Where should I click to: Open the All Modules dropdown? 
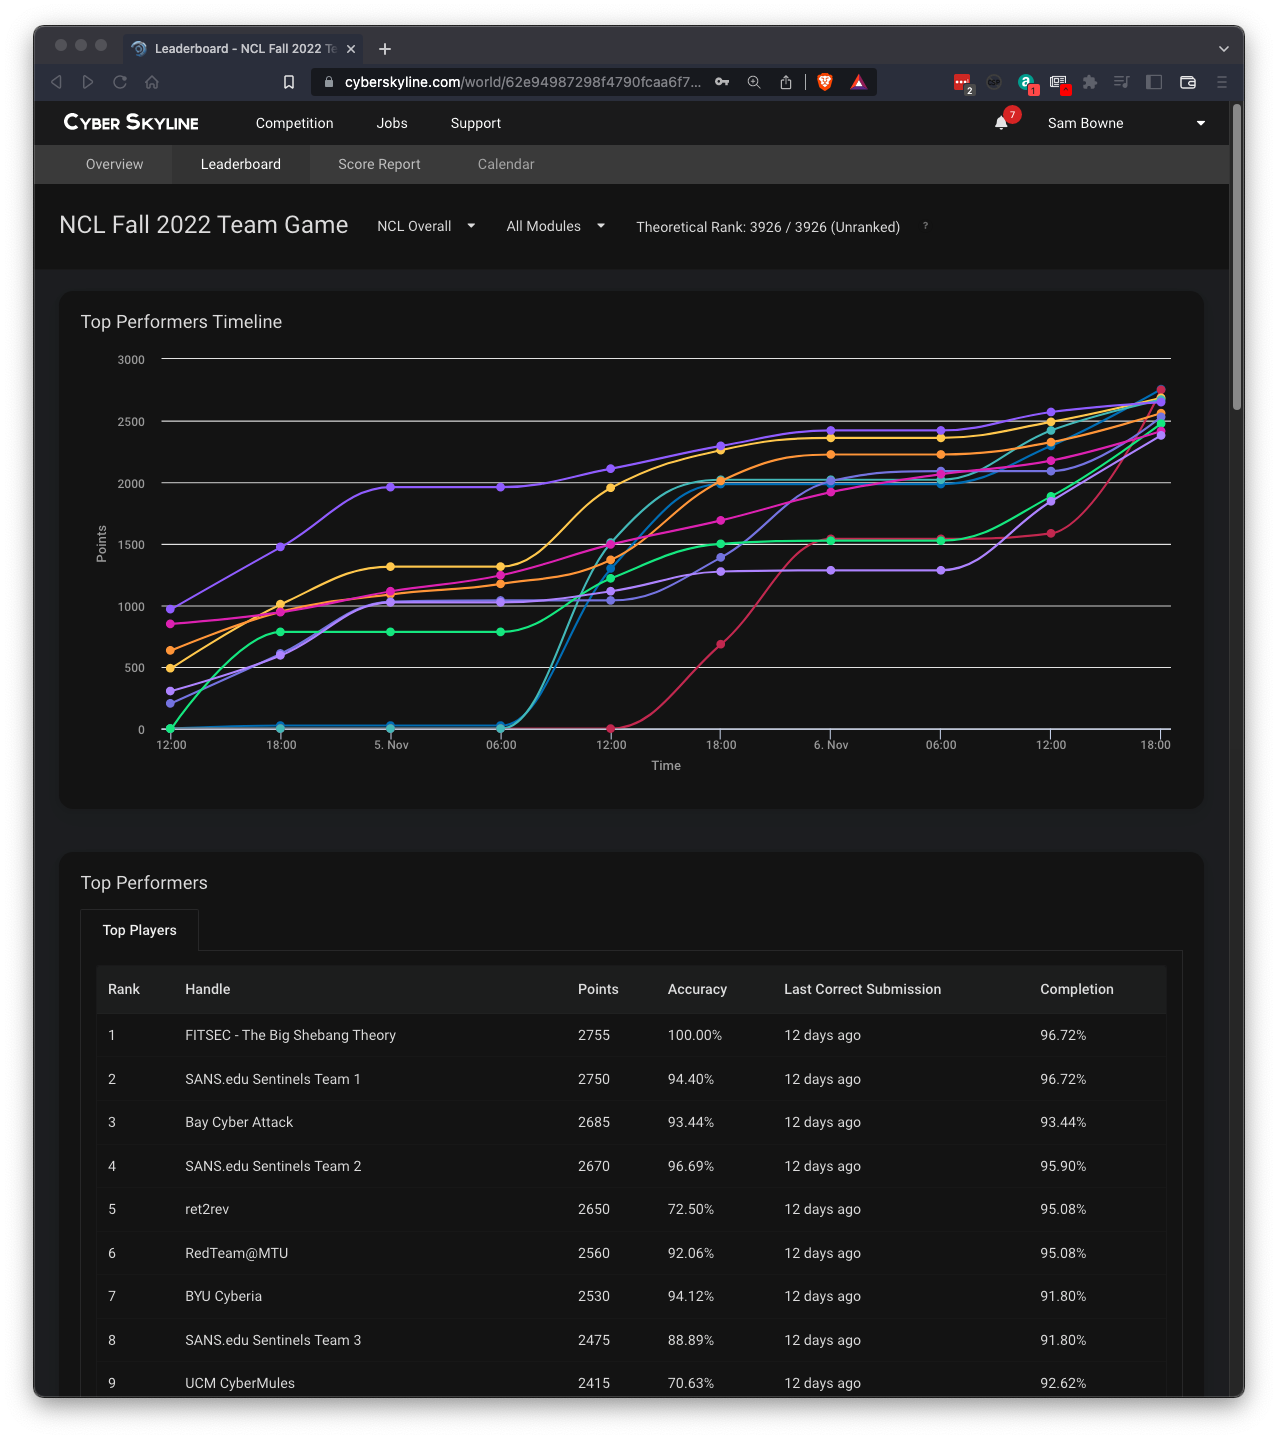tap(555, 226)
